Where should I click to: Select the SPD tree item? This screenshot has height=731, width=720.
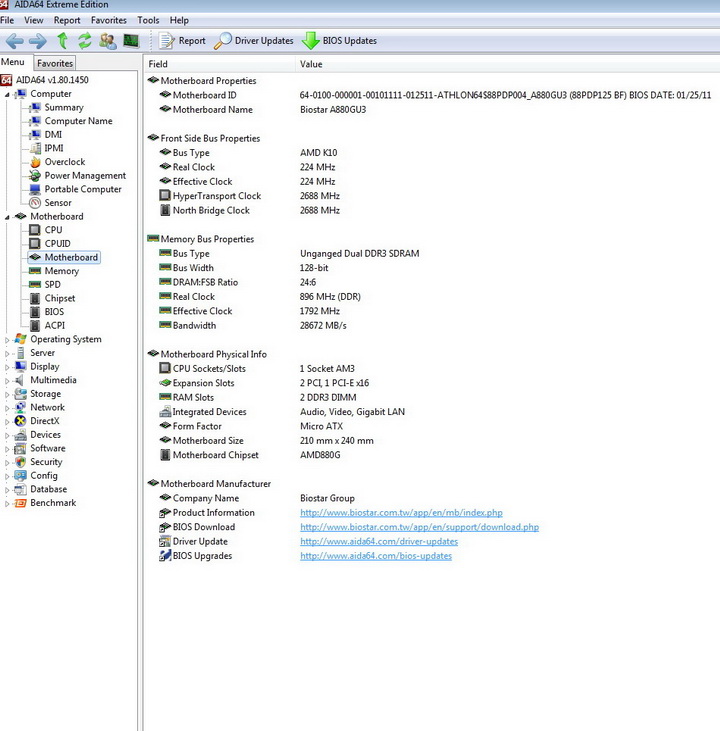52,284
